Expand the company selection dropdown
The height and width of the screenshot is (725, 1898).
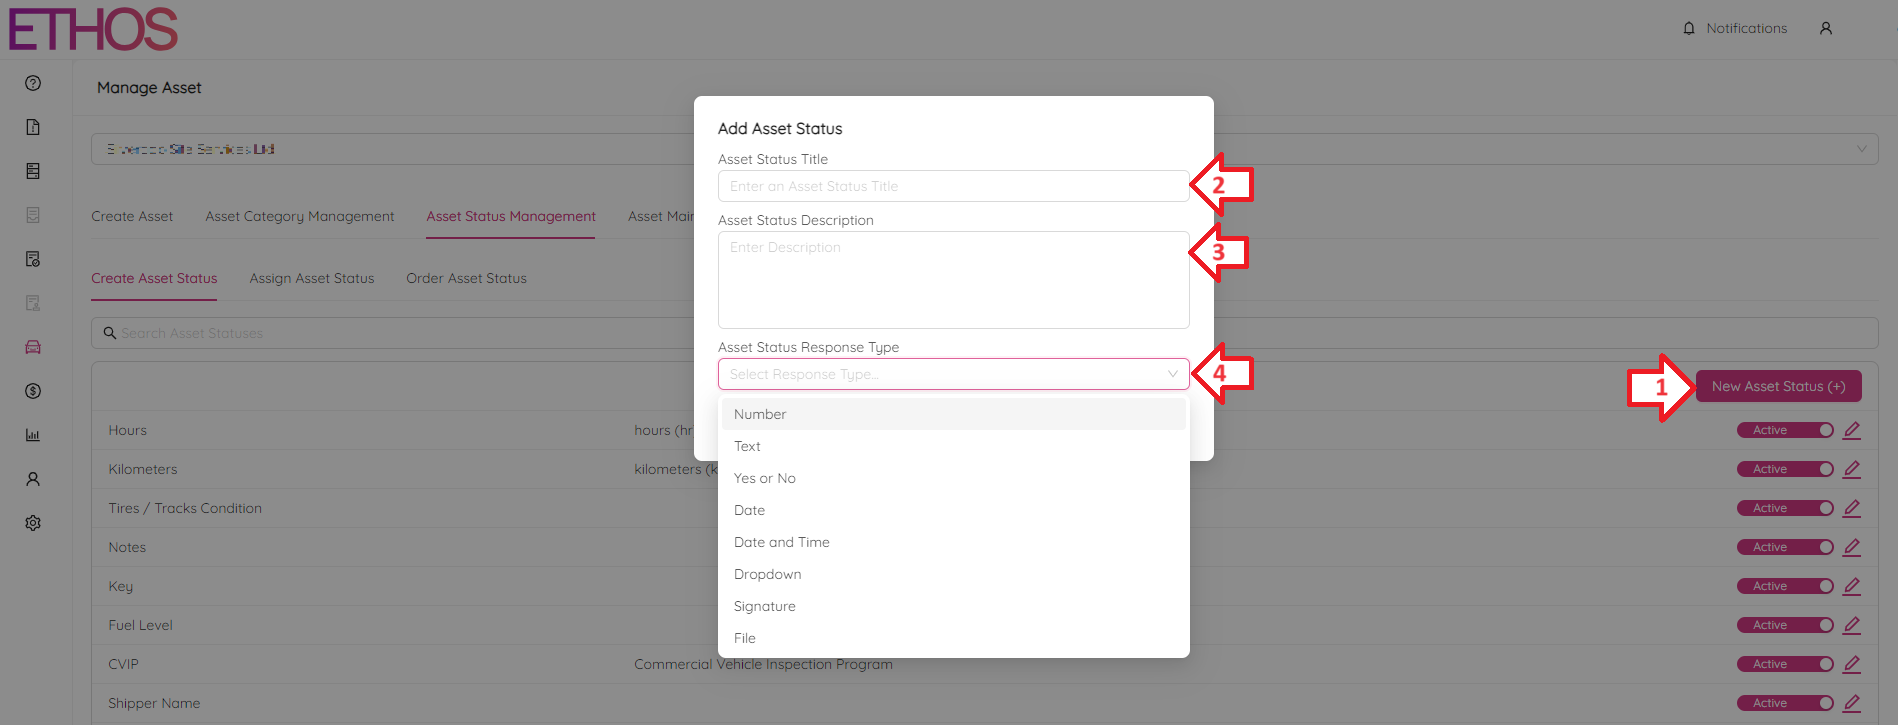pos(1862,148)
